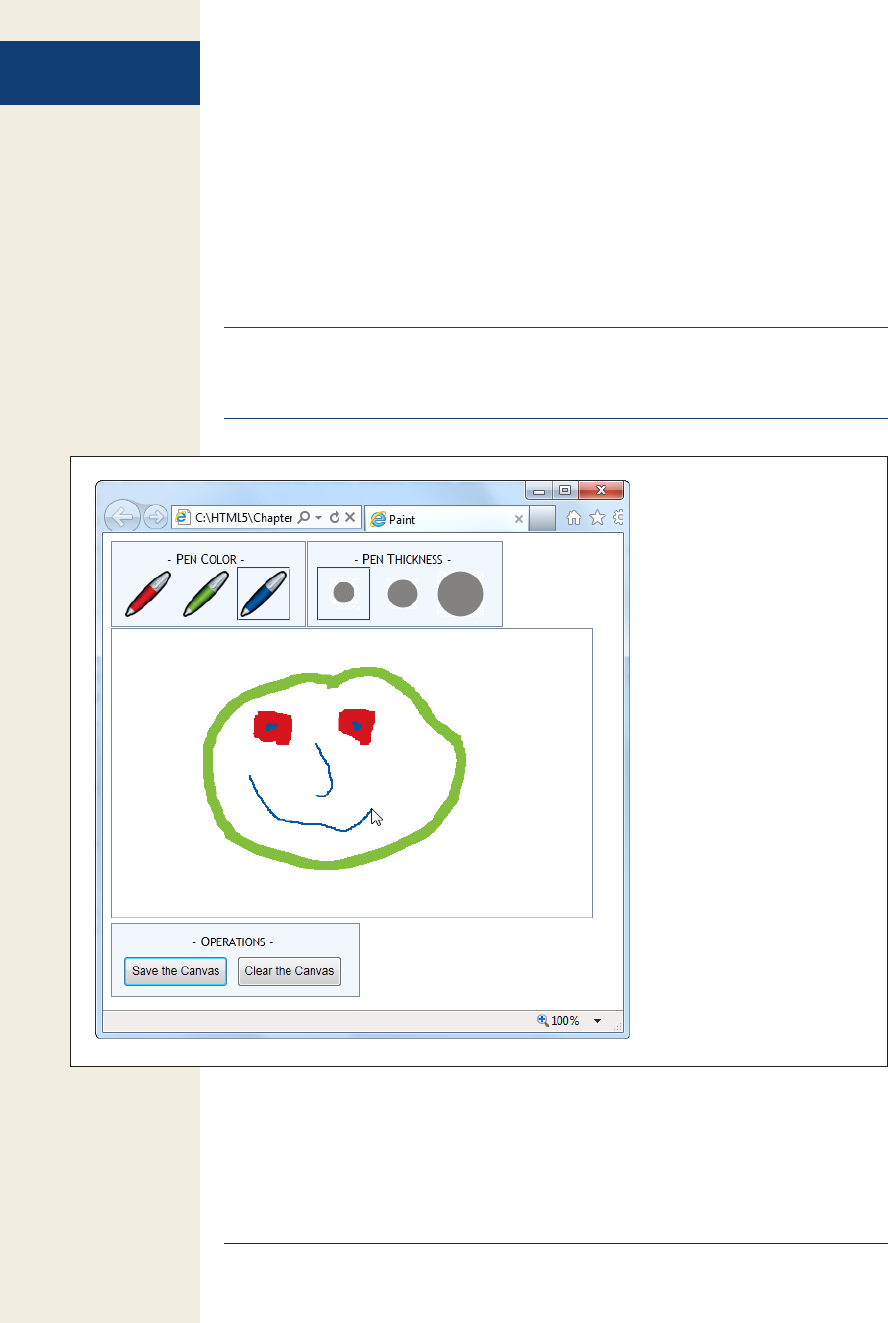This screenshot has height=1323, width=888.
Task: Stop loading with the X icon in address bar
Action: click(x=350, y=518)
